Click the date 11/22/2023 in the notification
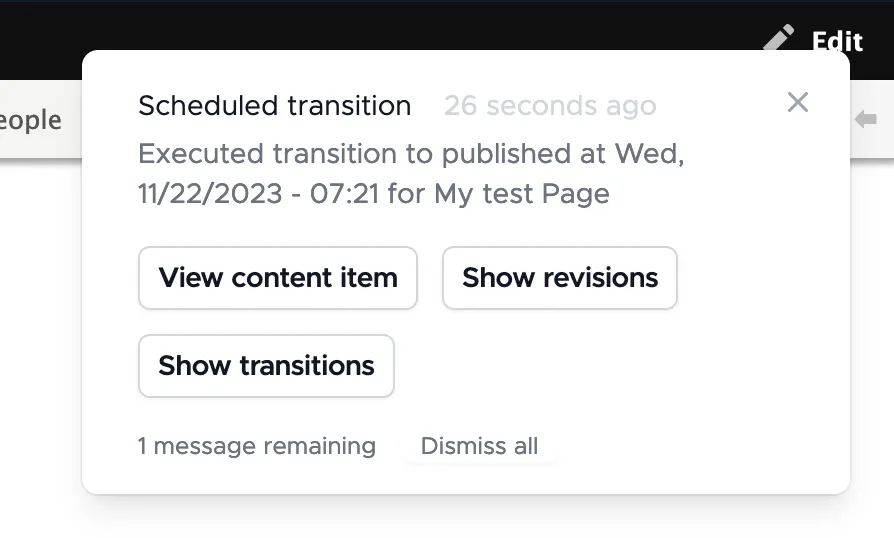This screenshot has width=894, height=538. point(210,194)
